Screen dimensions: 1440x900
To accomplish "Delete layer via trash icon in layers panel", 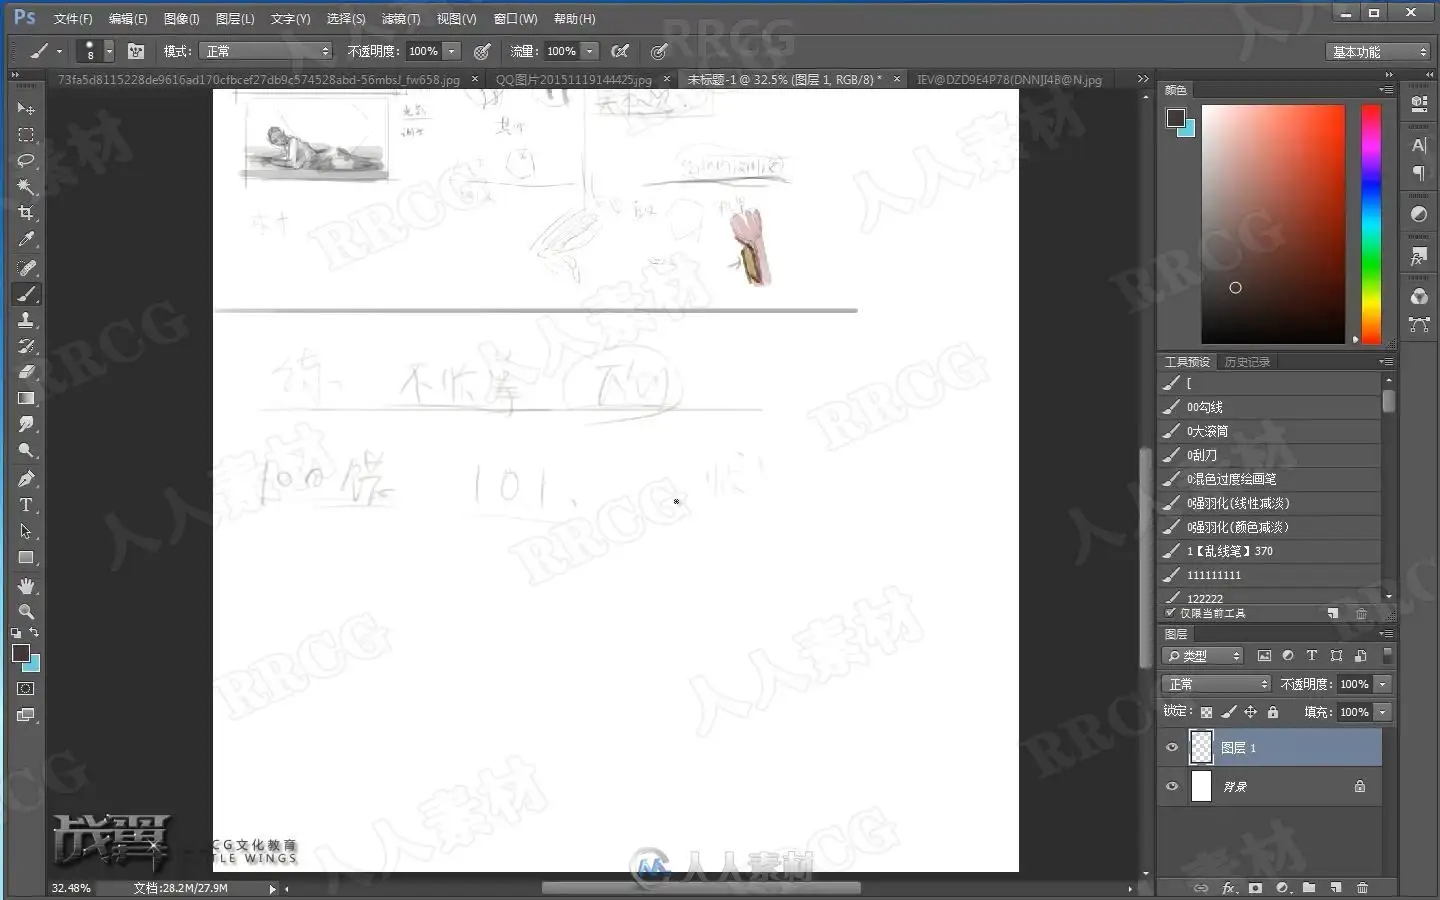I will click(x=1362, y=888).
